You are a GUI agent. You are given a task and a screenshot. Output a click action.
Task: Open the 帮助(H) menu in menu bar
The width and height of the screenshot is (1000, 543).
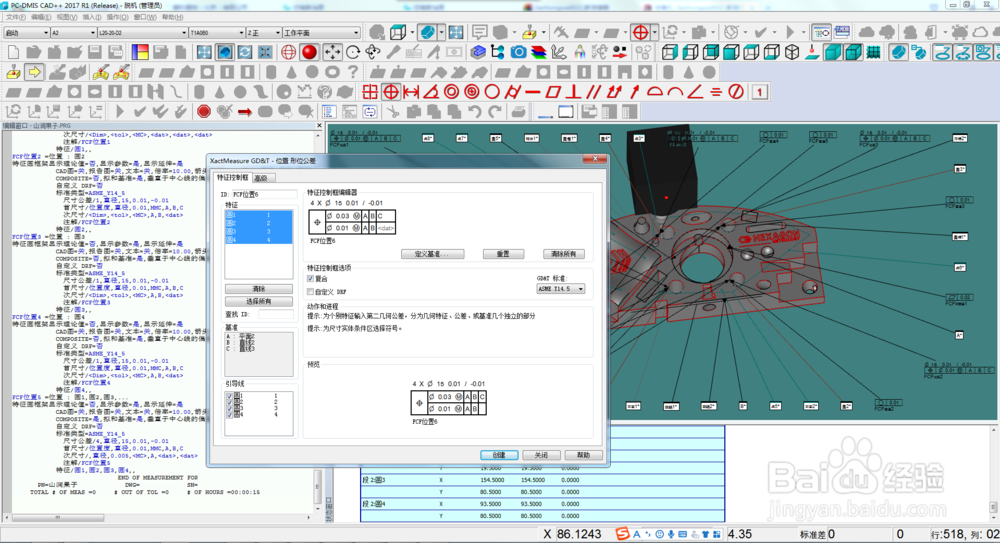[x=172, y=17]
